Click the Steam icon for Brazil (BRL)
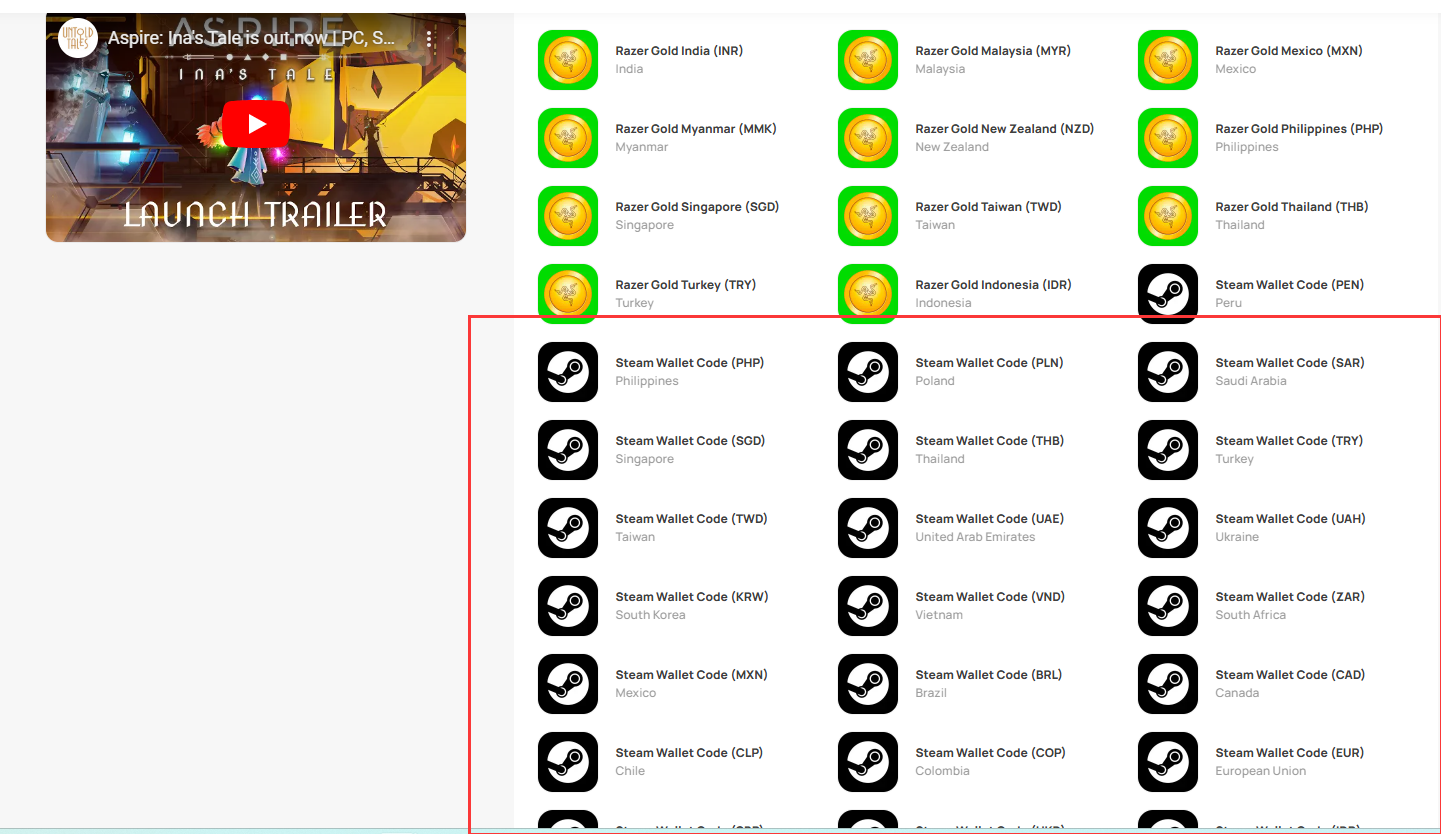1441x834 pixels. pos(868,684)
